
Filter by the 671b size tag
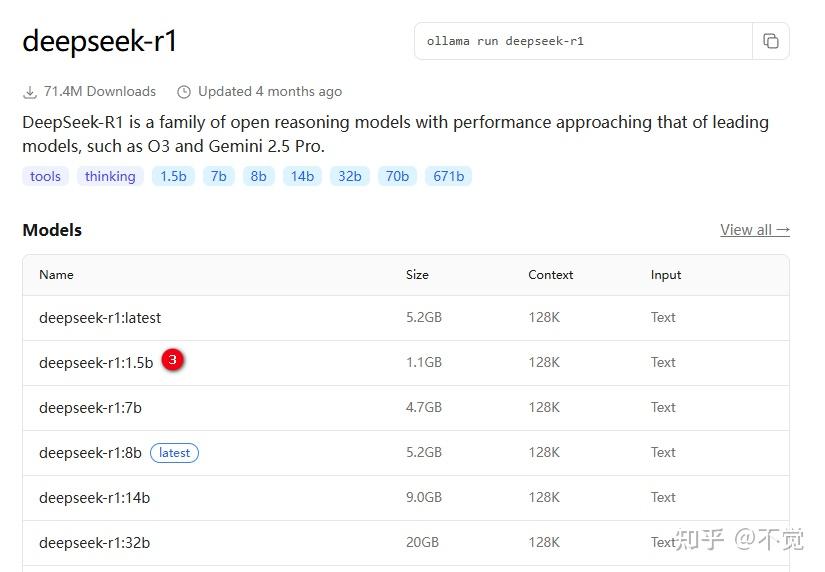pyautogui.click(x=448, y=177)
